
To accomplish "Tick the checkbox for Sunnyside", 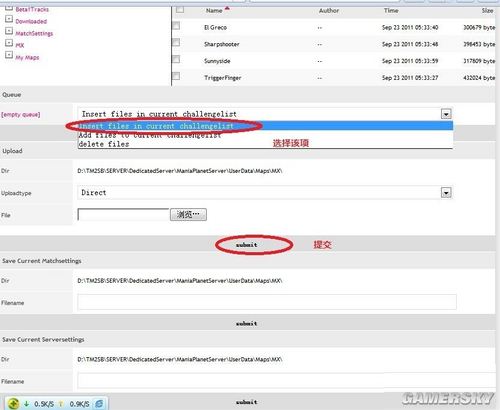I will pyautogui.click(x=176, y=59).
